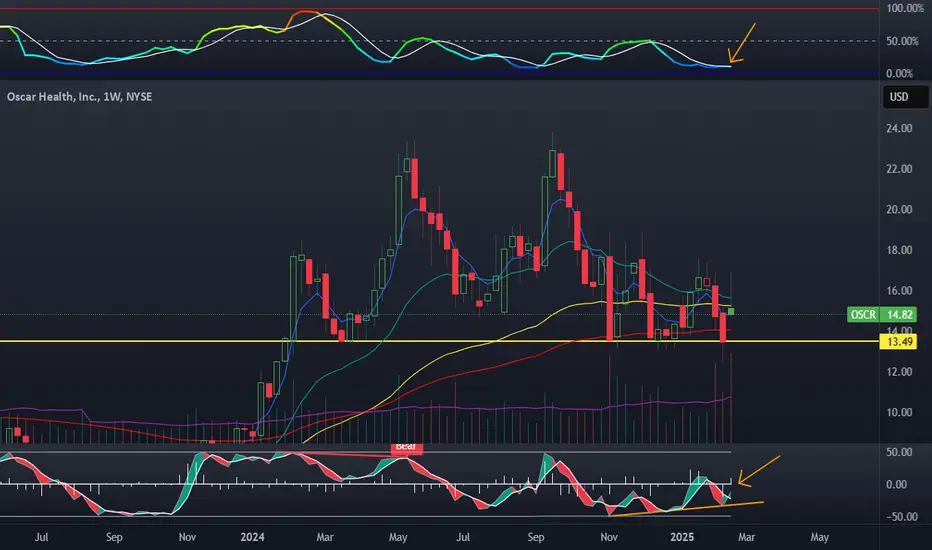Select the yellow 13.49 price level label
Viewport: 932px width, 550px height.
(898, 341)
